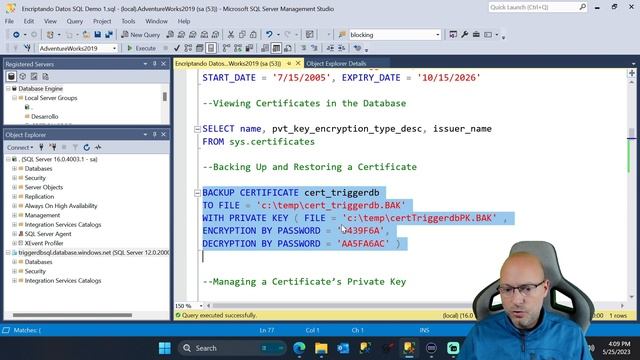Click the navigate Back arrow icon
This screenshot has width=640, height=360.
coord(16,35)
